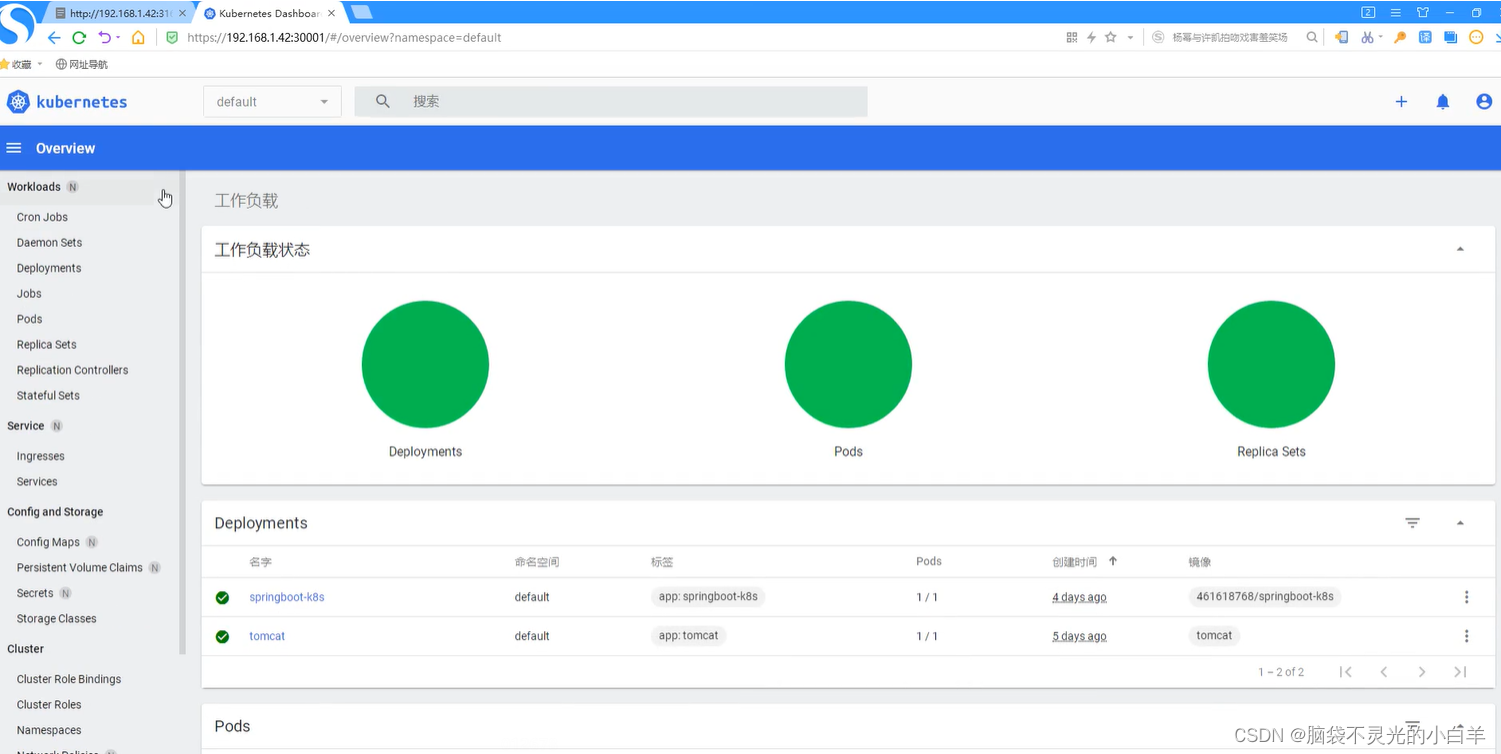Reload the page with refresh icon
1501x754 pixels.
[x=79, y=37]
